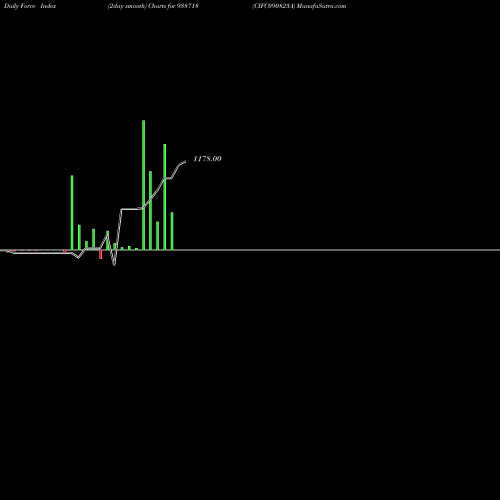Click the "(2day smooth) Charts for 938718" text

click(x=153, y=6)
